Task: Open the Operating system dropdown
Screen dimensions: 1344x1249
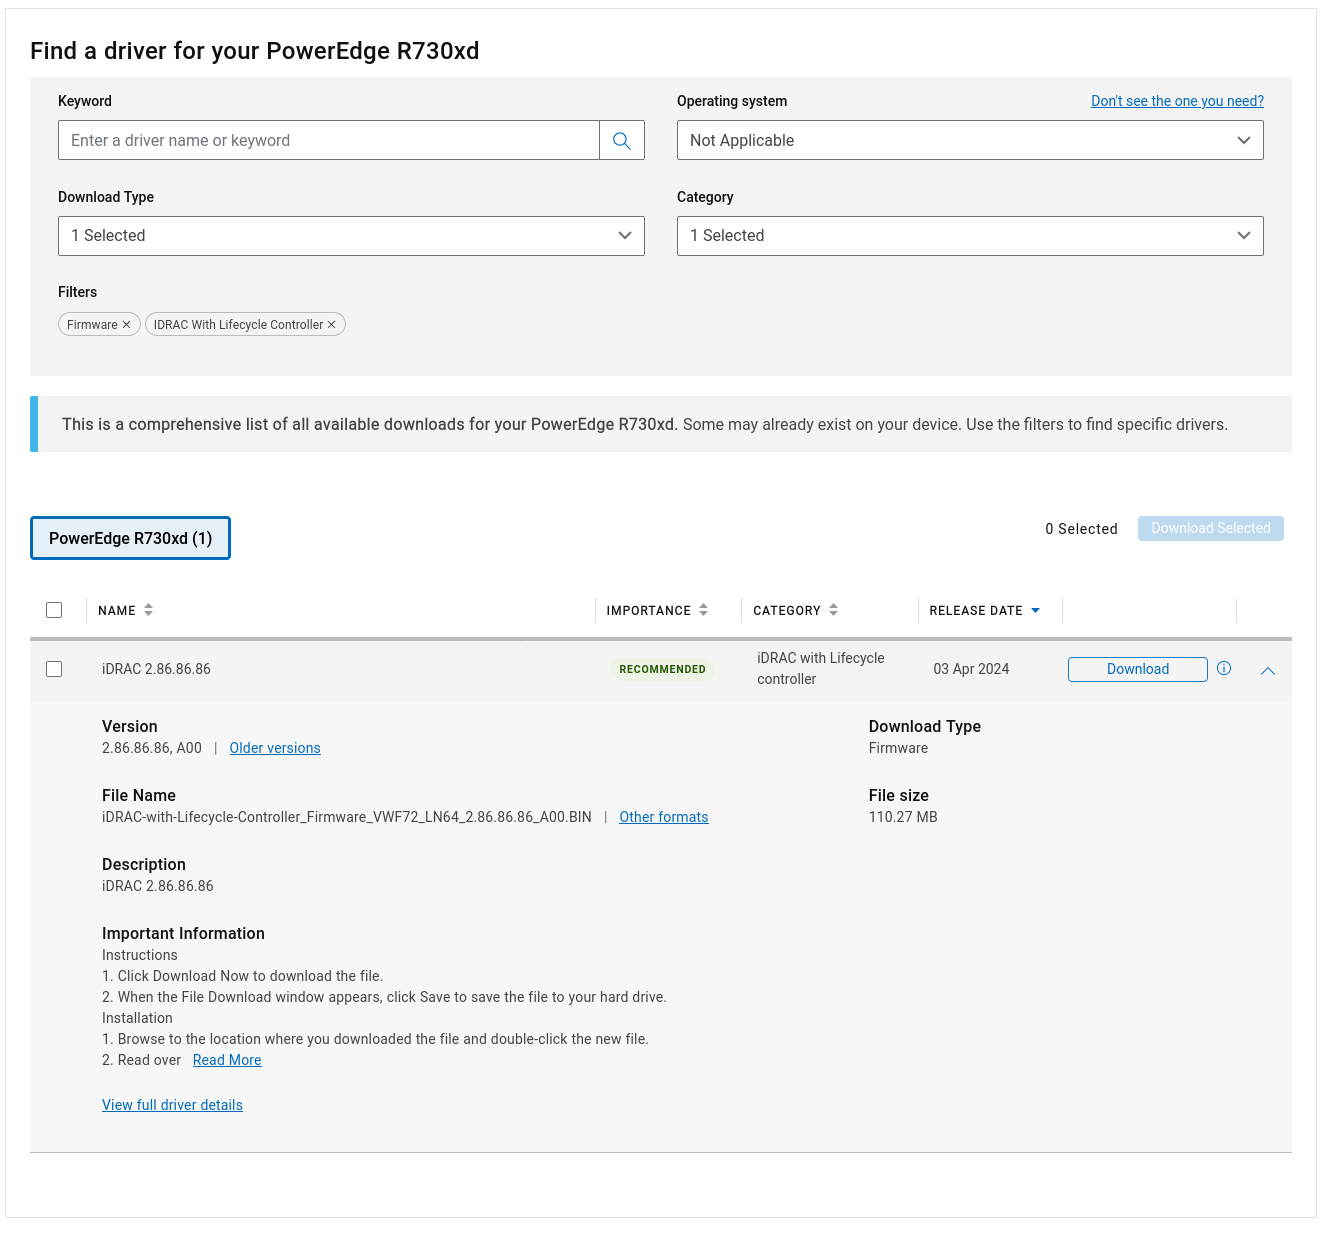Action: tap(970, 140)
